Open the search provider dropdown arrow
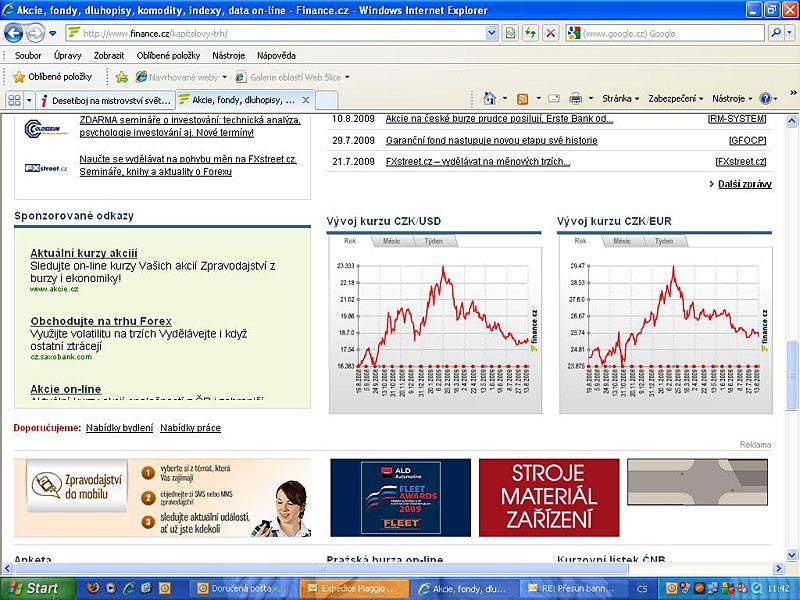 click(x=789, y=33)
